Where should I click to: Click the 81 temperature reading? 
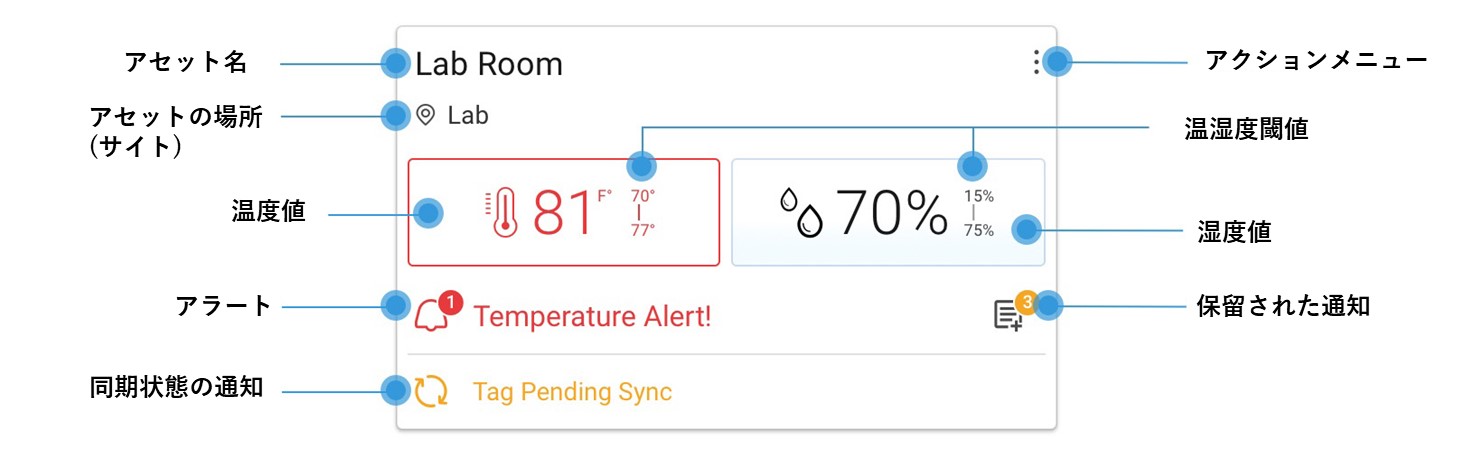(563, 212)
